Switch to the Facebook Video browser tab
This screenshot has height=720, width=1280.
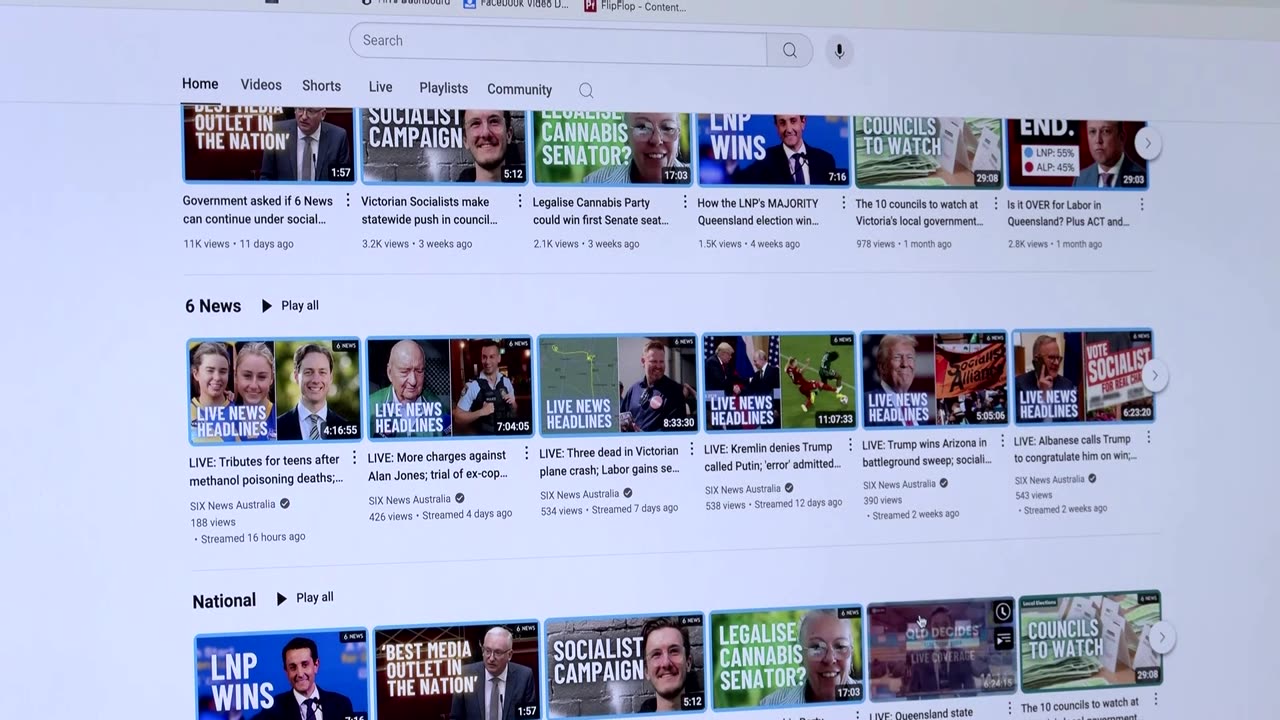pyautogui.click(x=516, y=5)
